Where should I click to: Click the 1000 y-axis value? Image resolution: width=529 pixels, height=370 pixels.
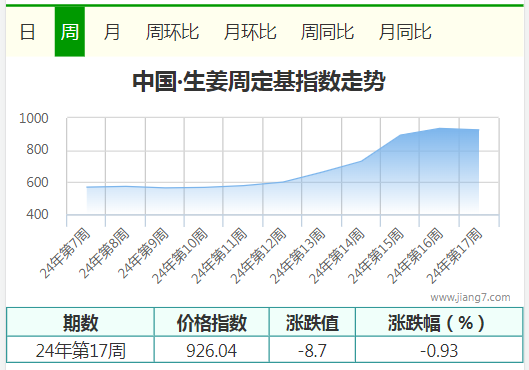coord(34,119)
